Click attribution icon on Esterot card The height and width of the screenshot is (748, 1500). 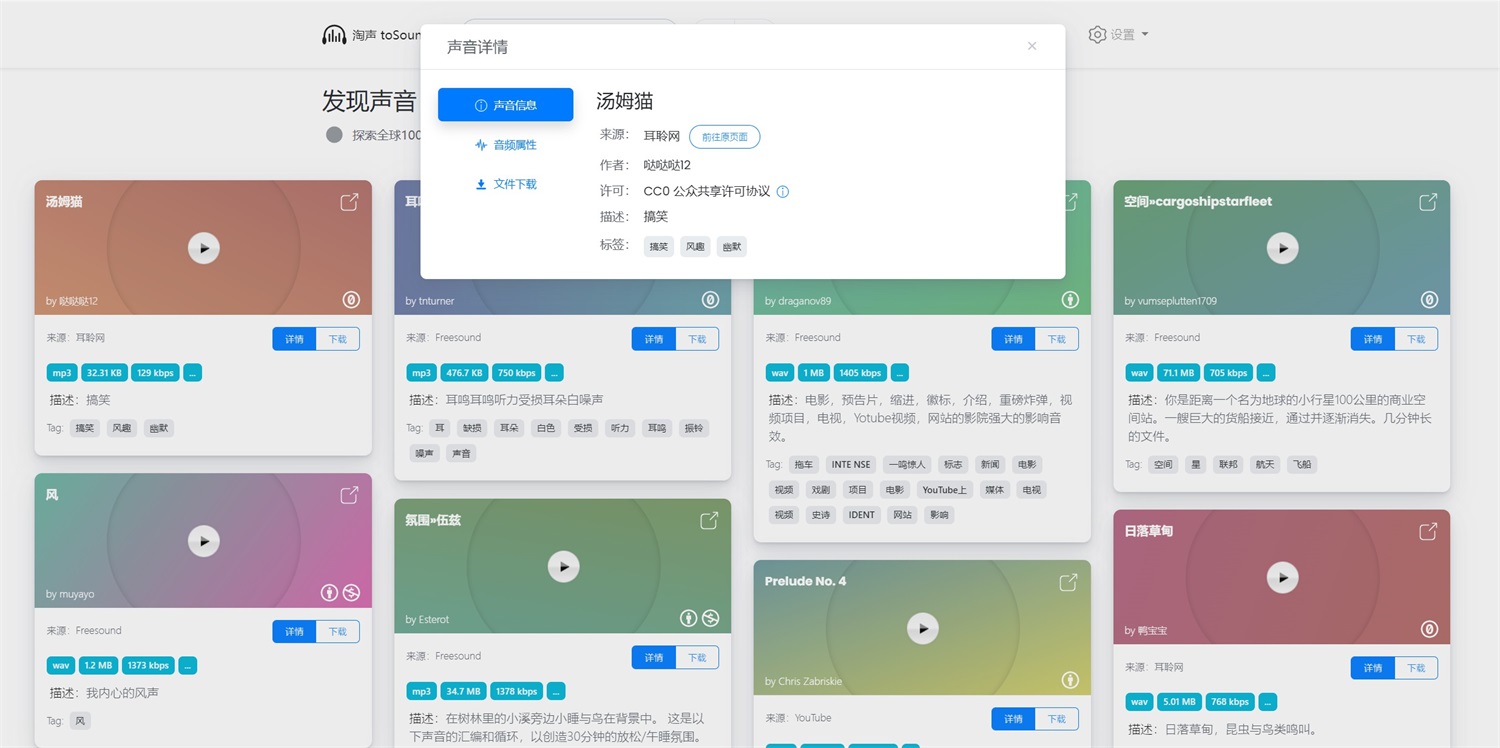[688, 619]
